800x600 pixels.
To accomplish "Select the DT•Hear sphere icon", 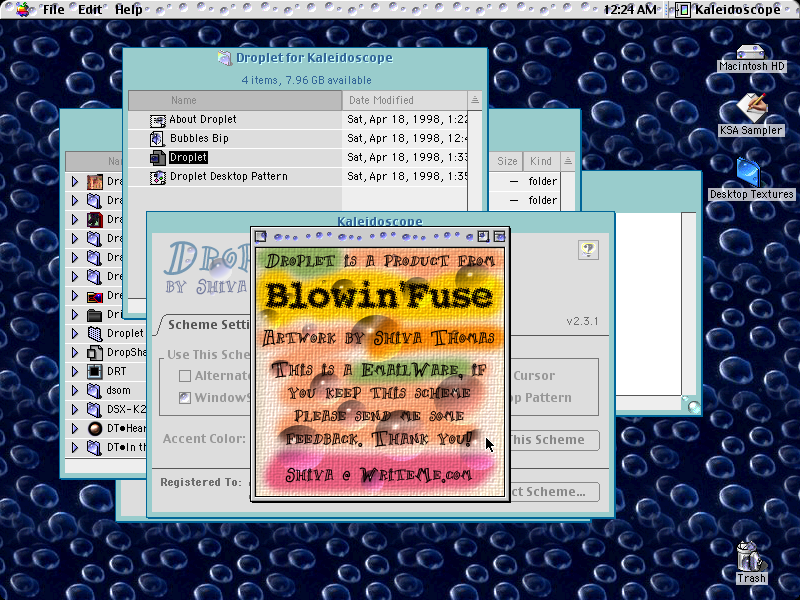I will click(x=95, y=429).
